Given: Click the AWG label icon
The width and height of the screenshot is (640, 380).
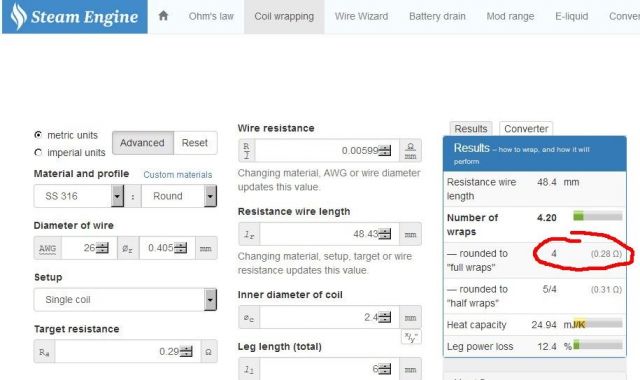Looking at the screenshot, I should (x=48, y=248).
